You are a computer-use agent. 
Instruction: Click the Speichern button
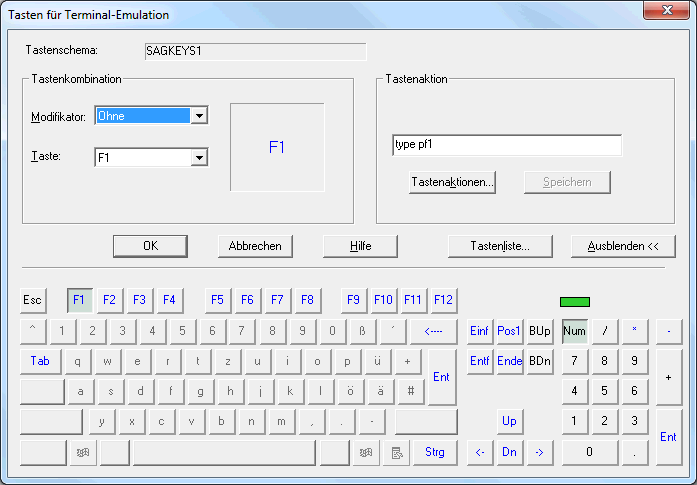point(567,182)
